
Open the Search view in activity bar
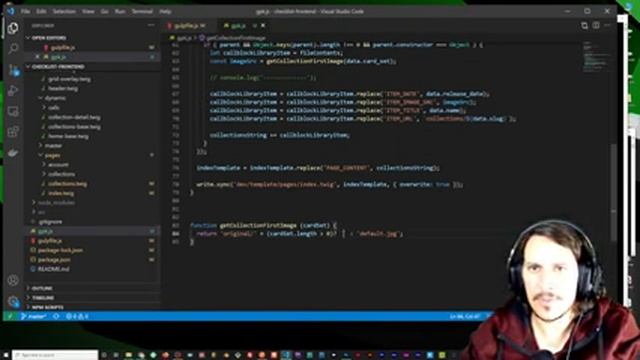pyautogui.click(x=13, y=49)
